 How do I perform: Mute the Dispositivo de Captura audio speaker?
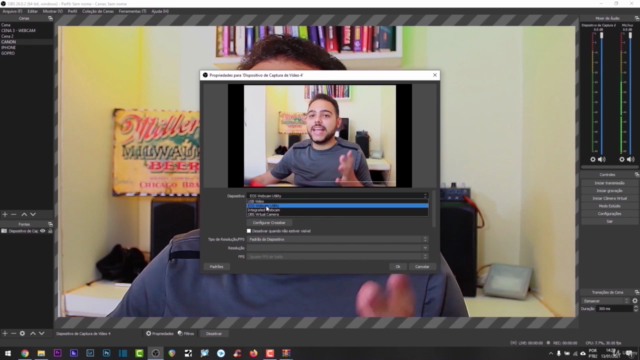(x=602, y=159)
